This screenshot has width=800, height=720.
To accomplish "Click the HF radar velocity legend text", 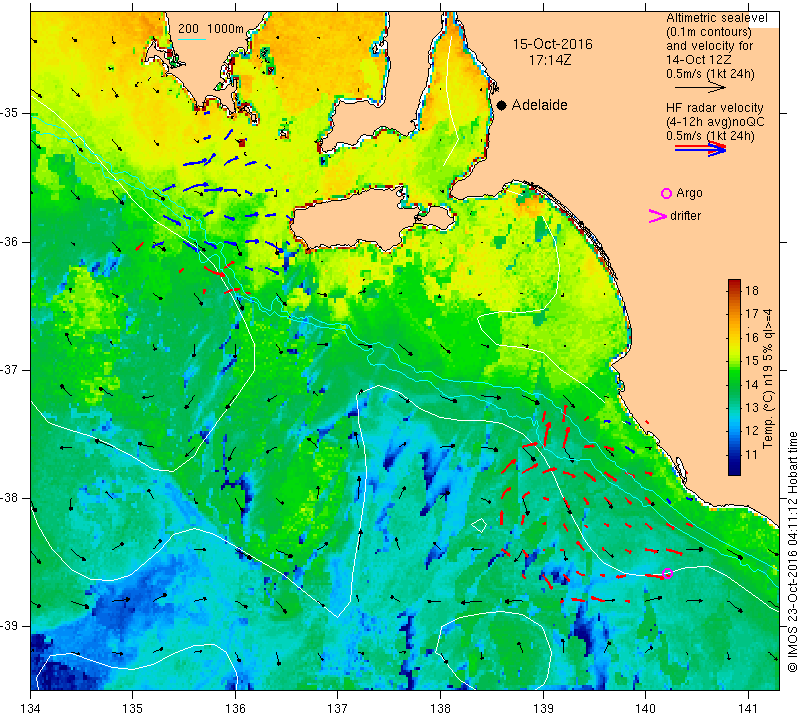I will pos(714,108).
